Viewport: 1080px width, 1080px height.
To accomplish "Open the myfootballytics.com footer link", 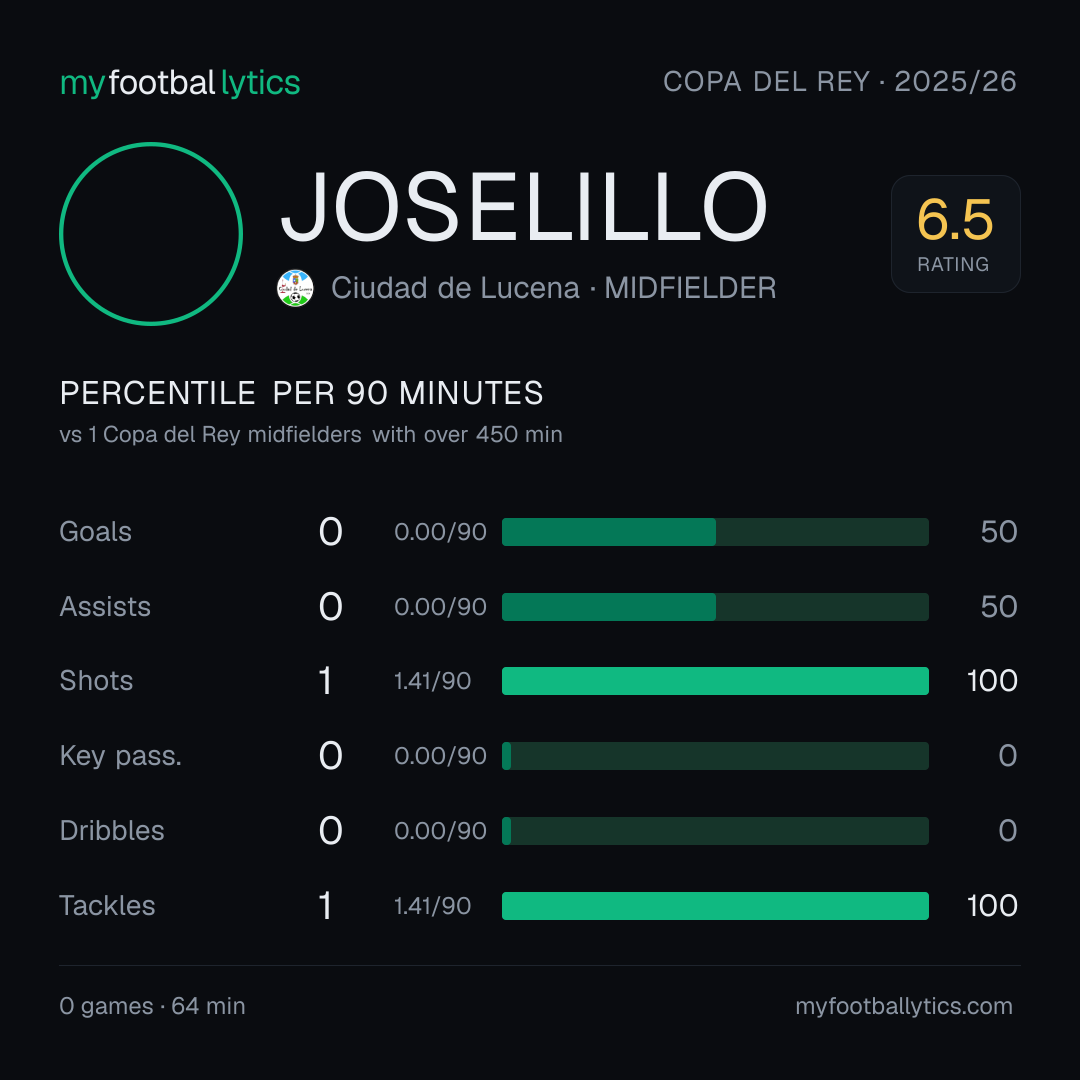I will pyautogui.click(x=904, y=1006).
